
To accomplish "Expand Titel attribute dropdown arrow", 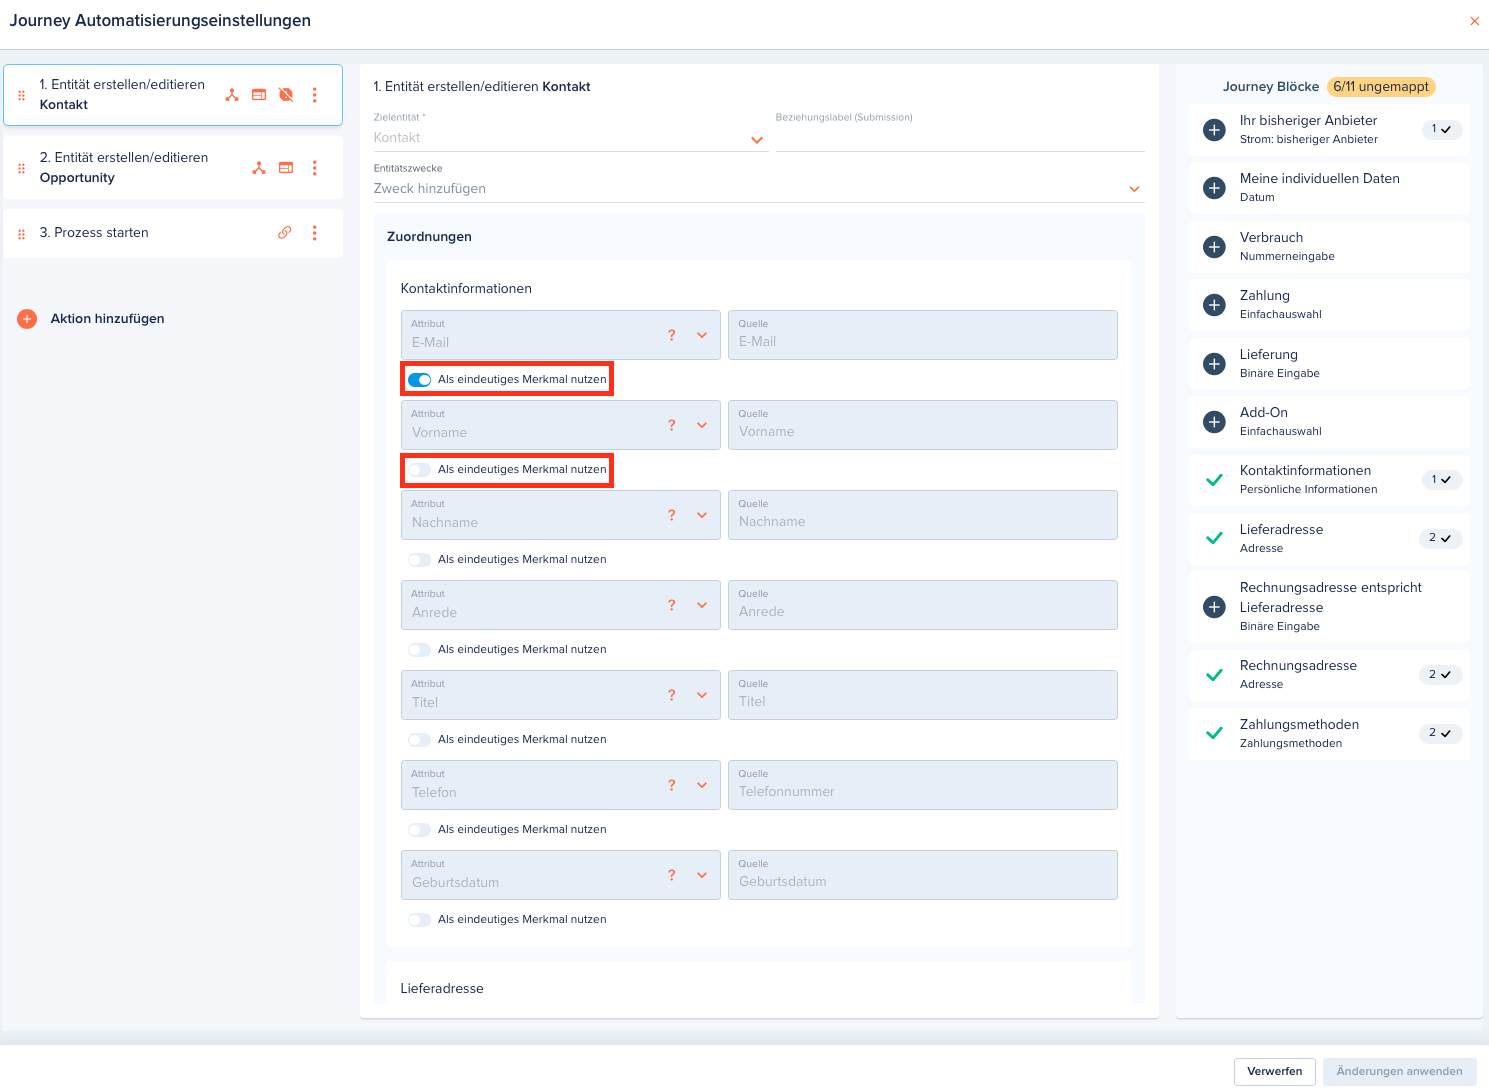I will (702, 695).
